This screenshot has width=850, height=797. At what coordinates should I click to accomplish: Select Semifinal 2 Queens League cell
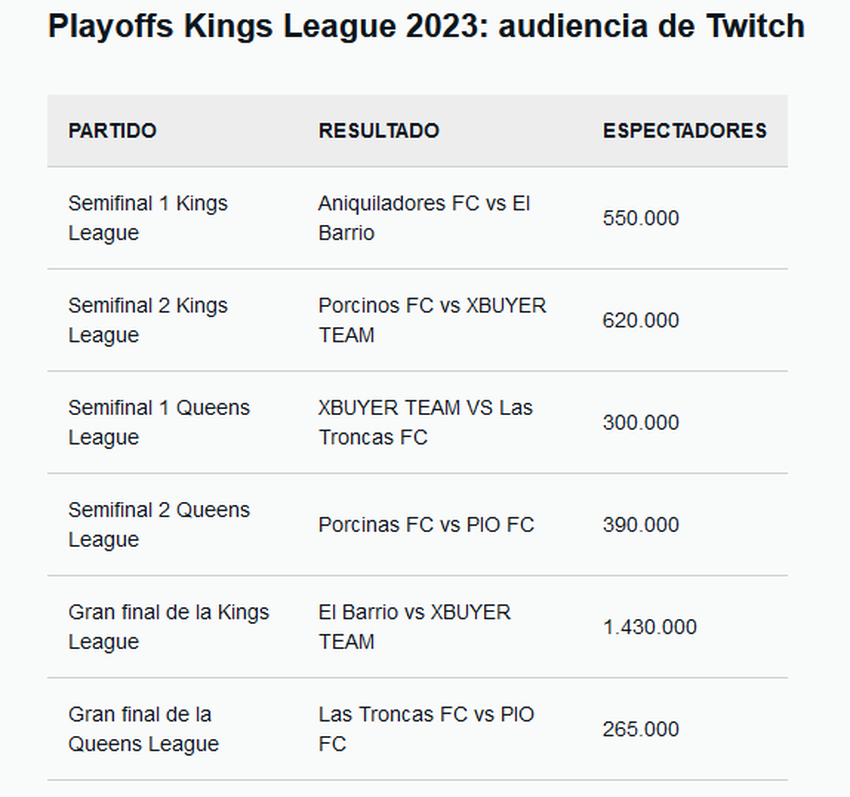point(158,524)
